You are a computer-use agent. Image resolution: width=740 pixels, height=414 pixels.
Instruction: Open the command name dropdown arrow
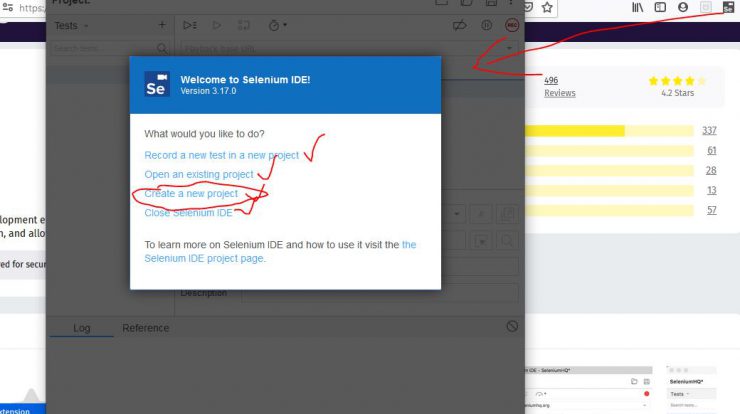click(456, 214)
